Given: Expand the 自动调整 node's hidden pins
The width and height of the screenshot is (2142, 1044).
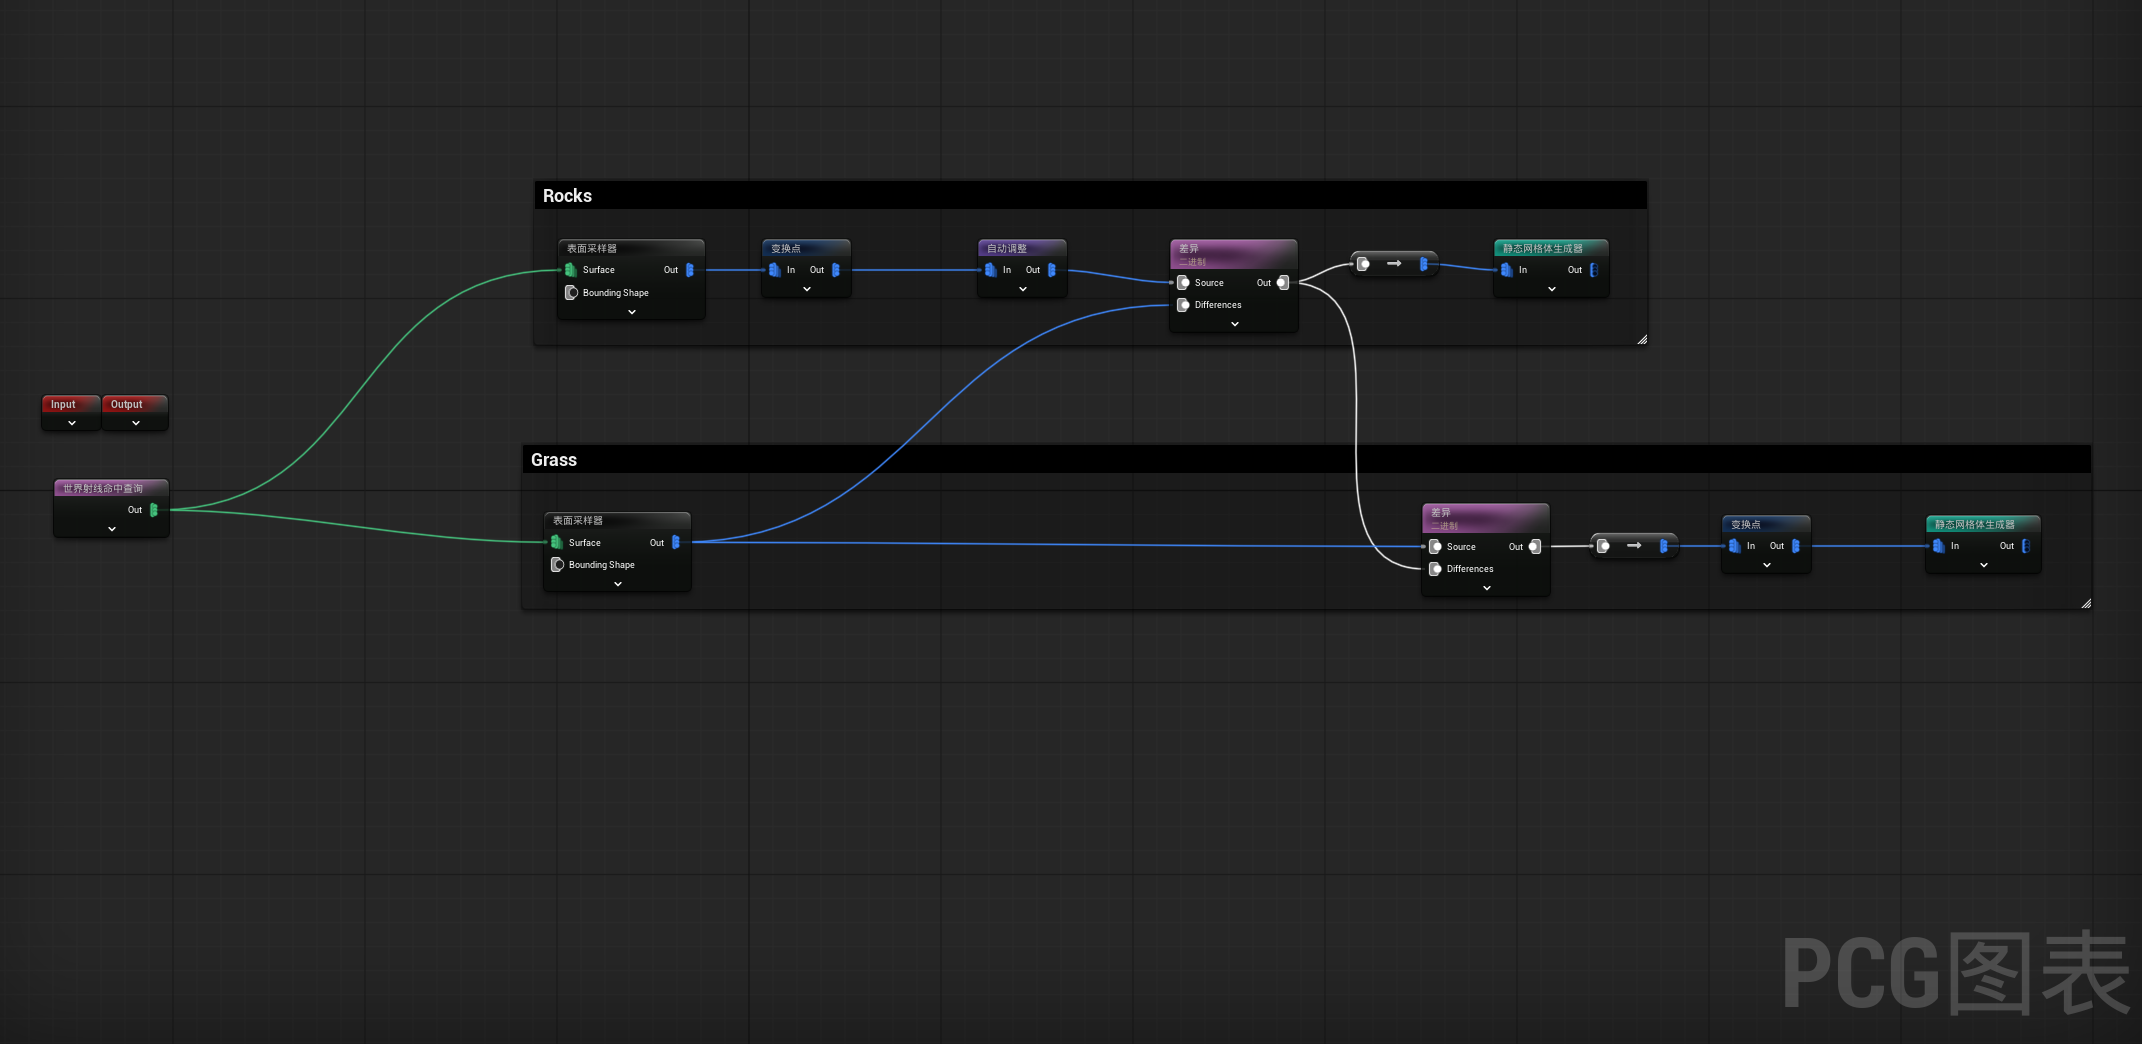Looking at the screenshot, I should (1022, 290).
